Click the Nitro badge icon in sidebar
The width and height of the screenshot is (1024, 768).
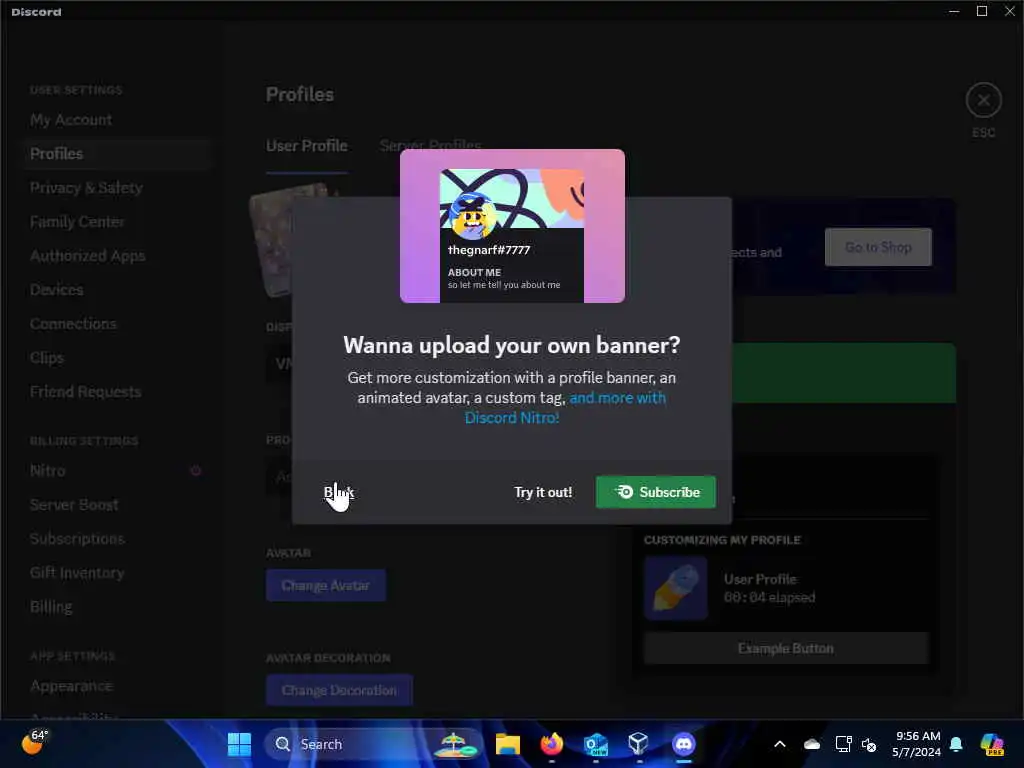(x=195, y=470)
